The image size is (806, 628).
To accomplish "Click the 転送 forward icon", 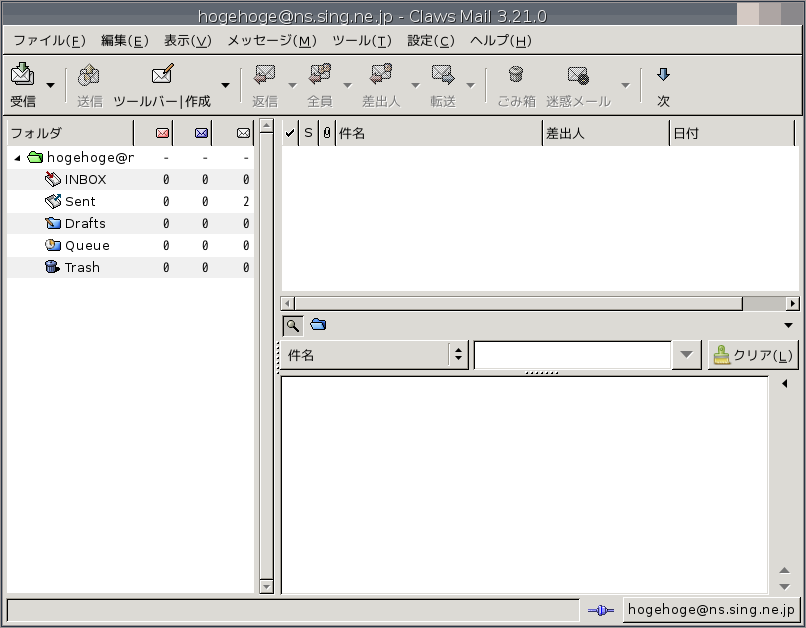I will [443, 75].
